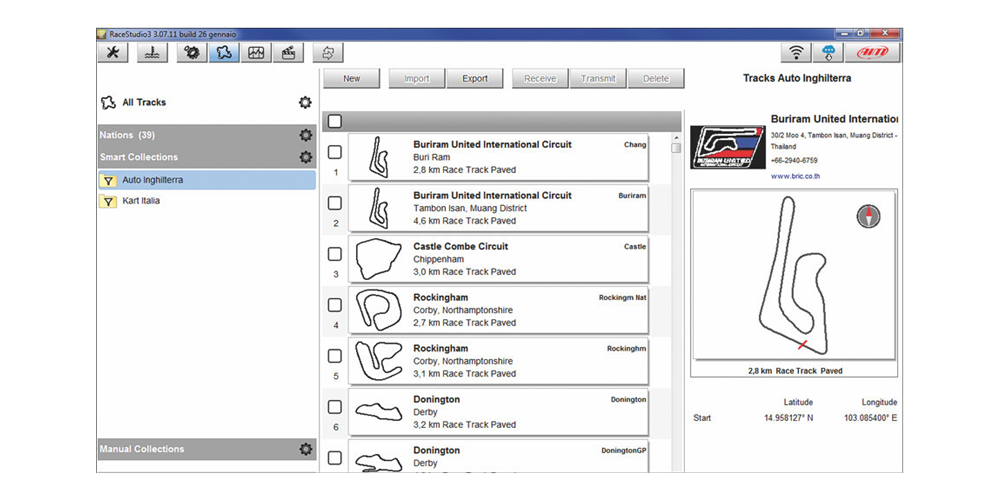Open the Wi-Fi connection icon
1000x500 pixels.
click(x=796, y=53)
